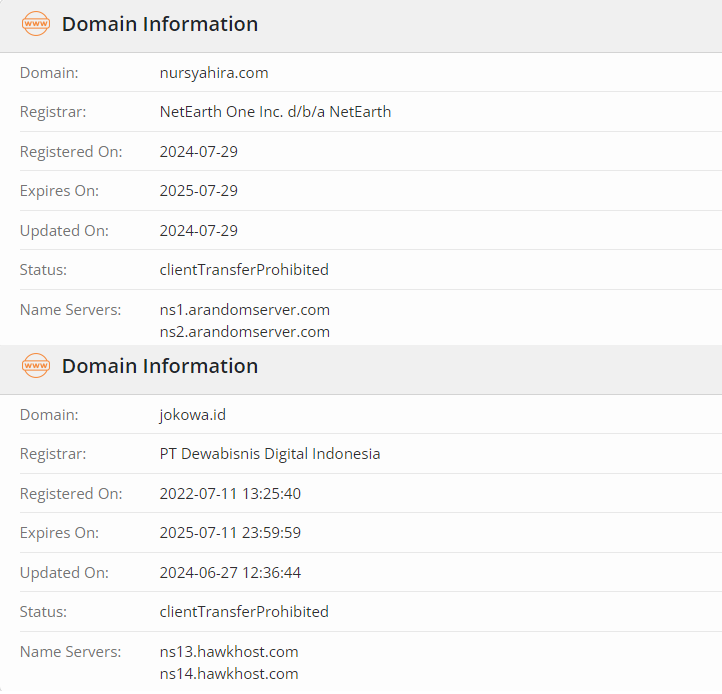Click the ns13.hawkhost.com name server

(x=229, y=652)
